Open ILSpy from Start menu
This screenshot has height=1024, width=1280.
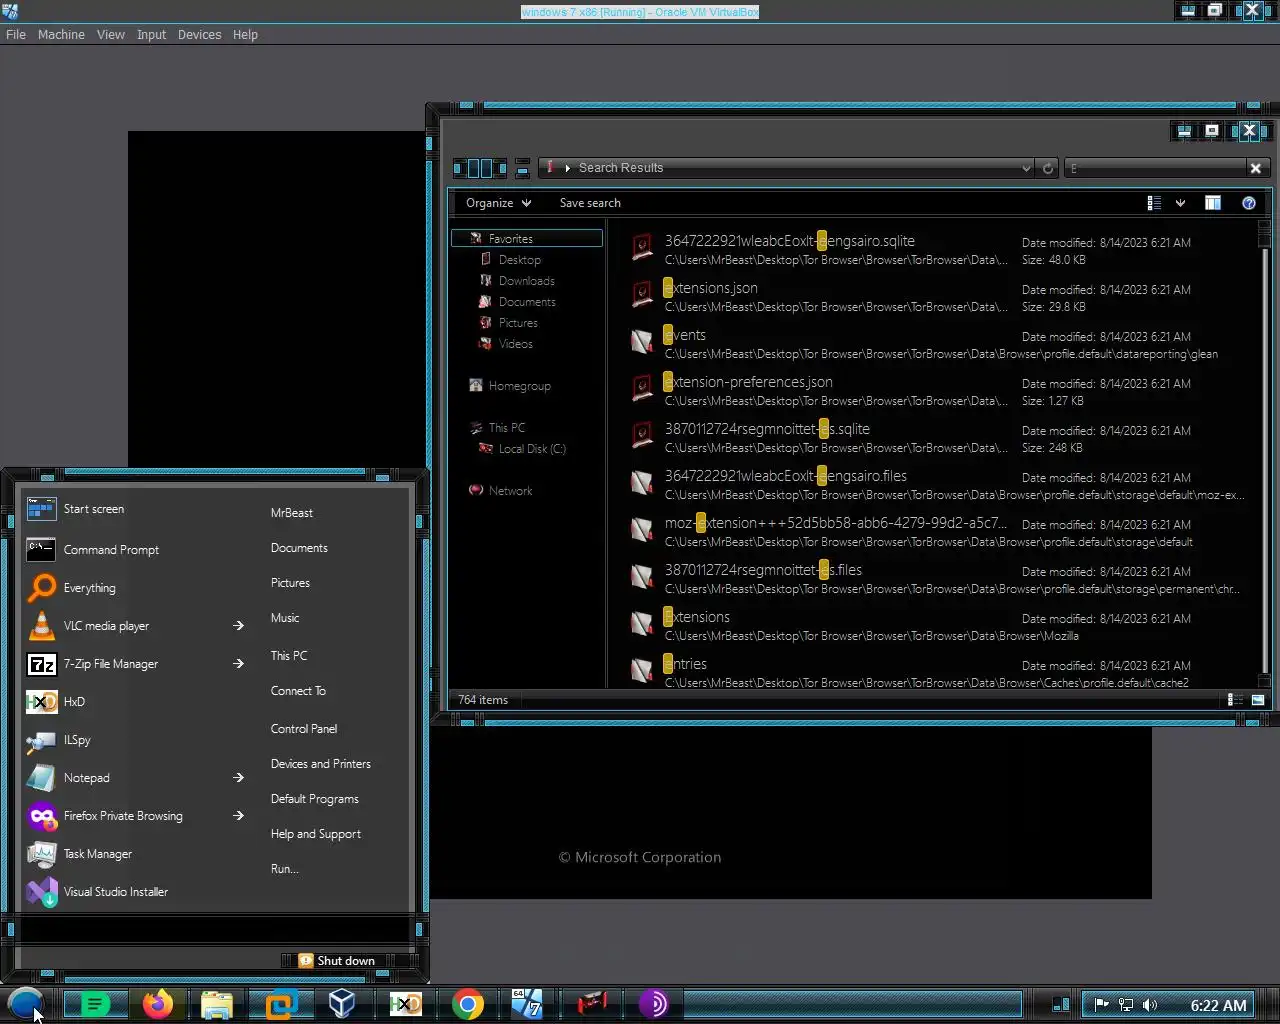(135, 740)
